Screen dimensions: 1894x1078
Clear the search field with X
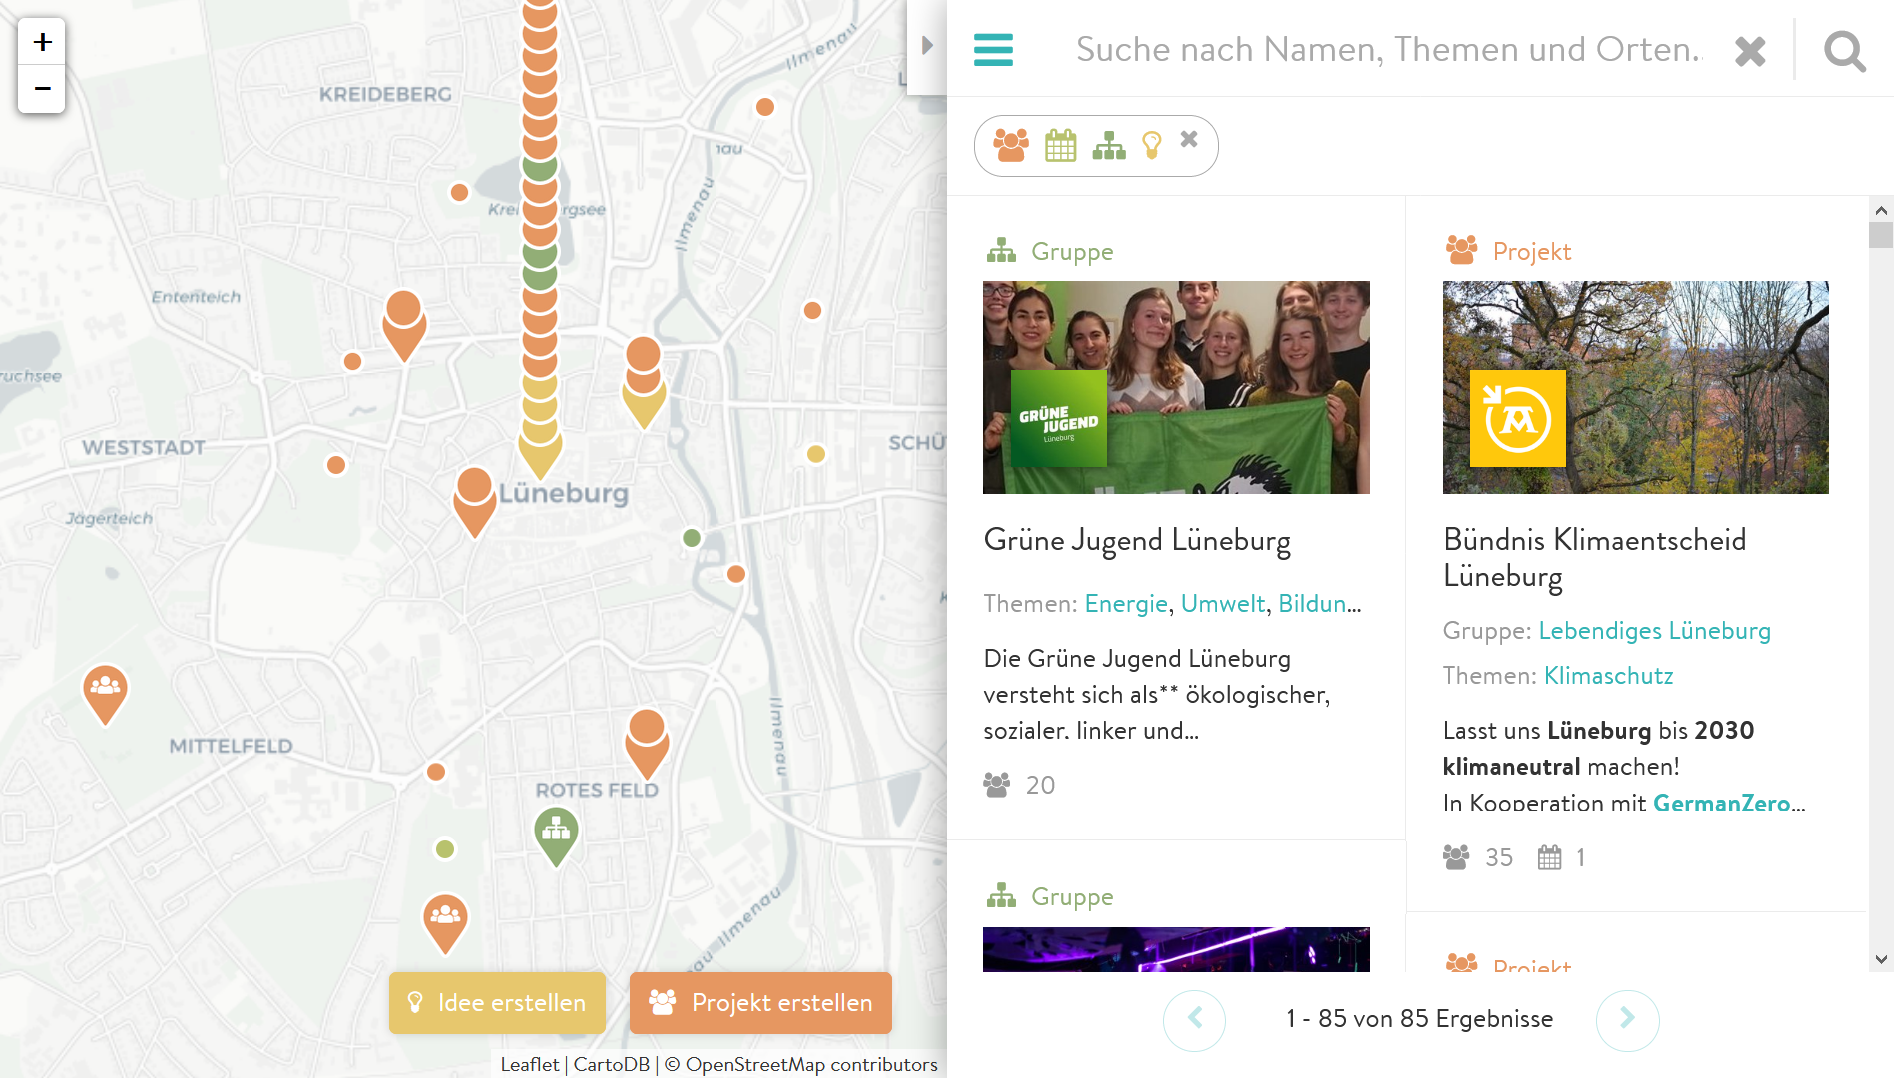tap(1750, 51)
